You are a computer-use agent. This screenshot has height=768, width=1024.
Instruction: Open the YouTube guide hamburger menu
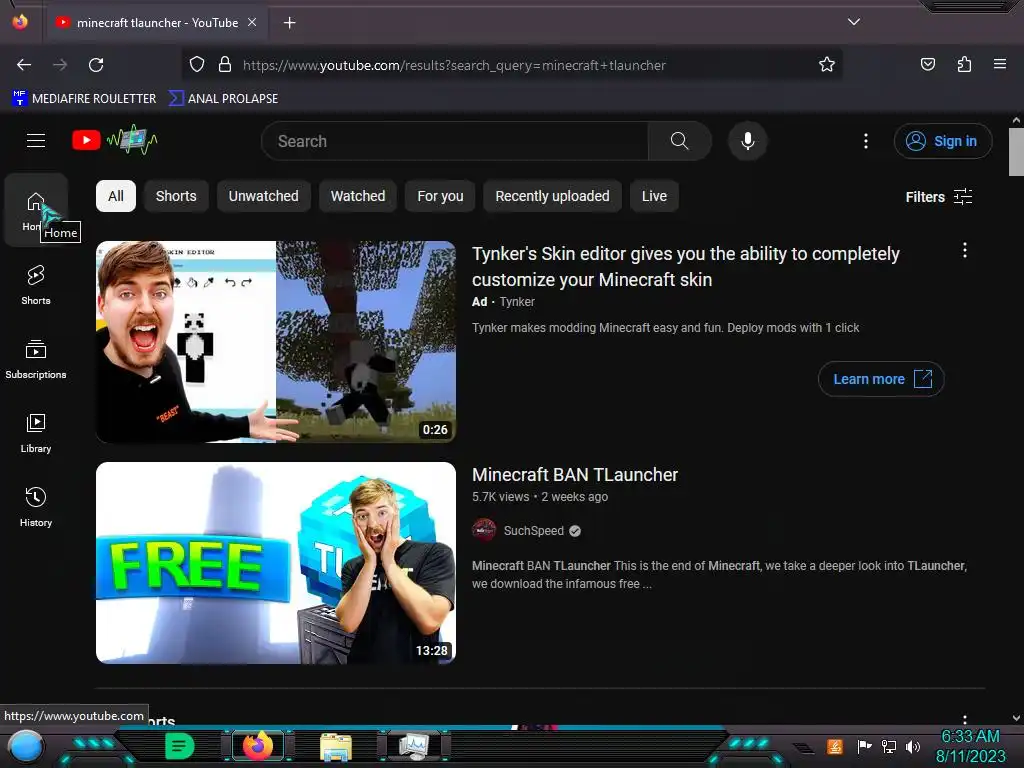(36, 140)
